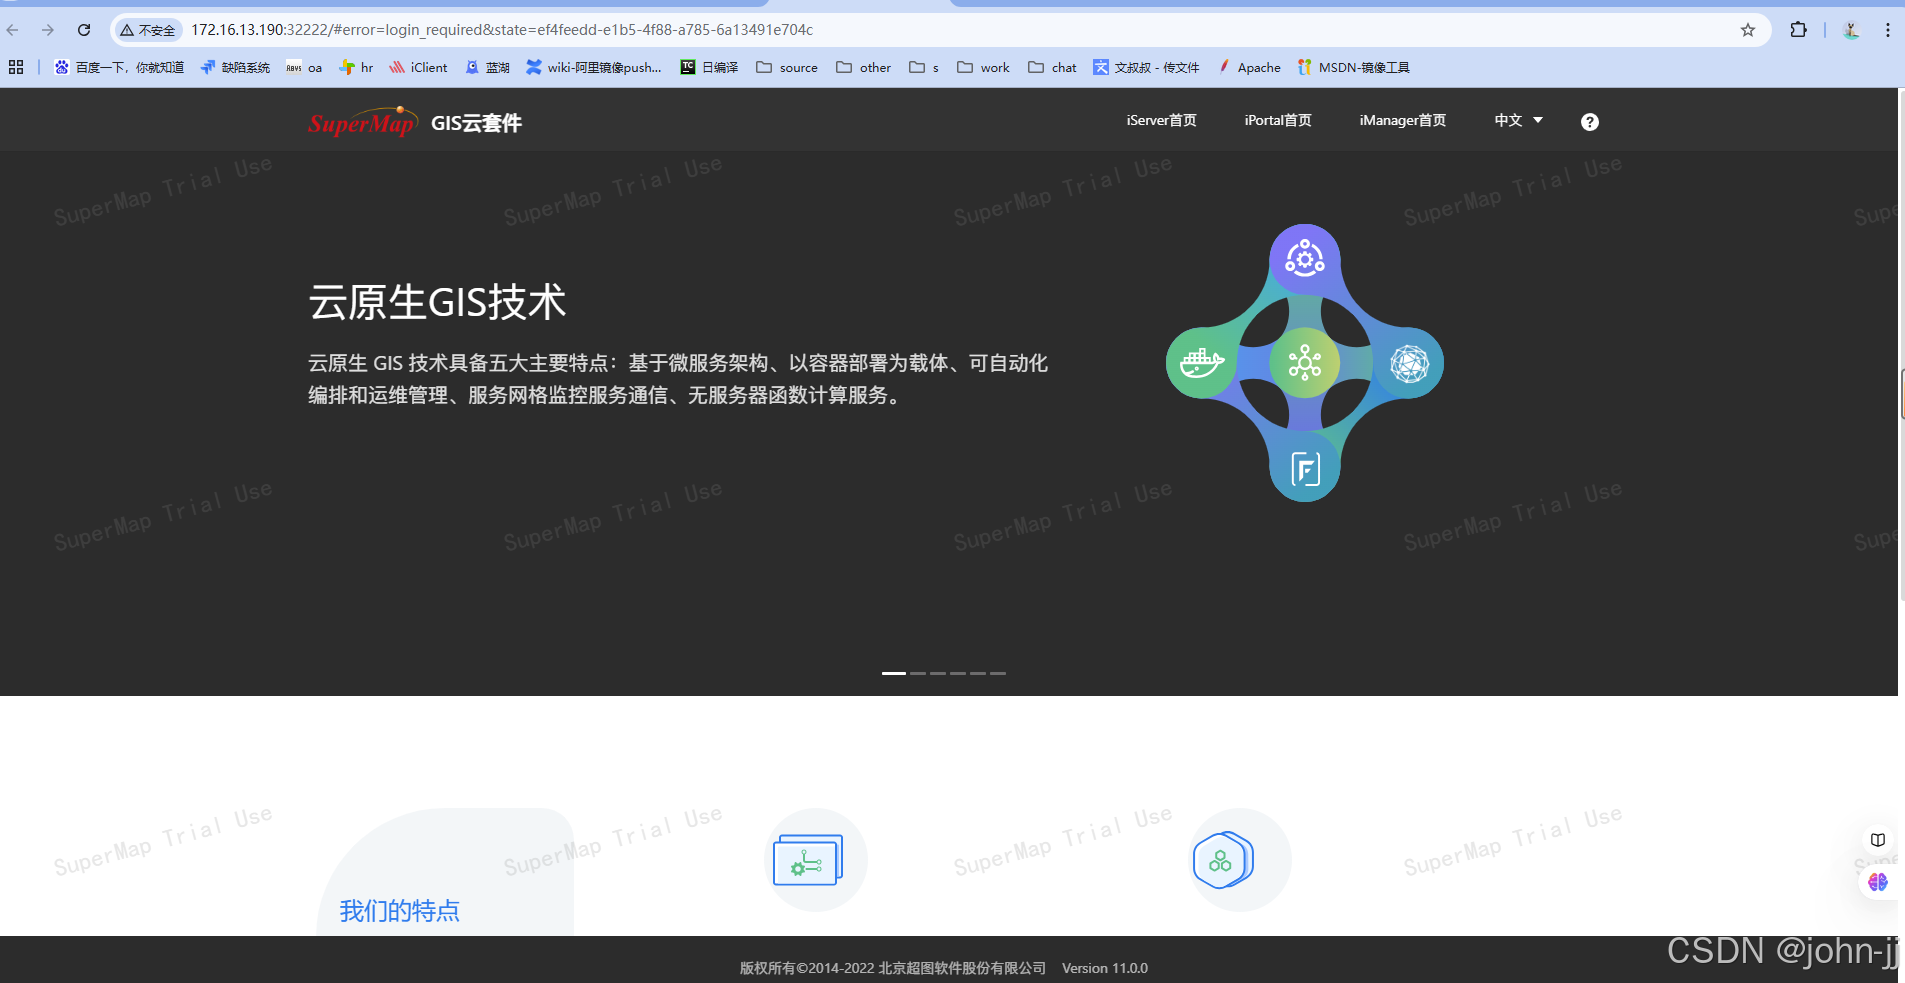Bookmark this page with star icon
Viewport: 1905px width, 983px height.
tap(1748, 30)
